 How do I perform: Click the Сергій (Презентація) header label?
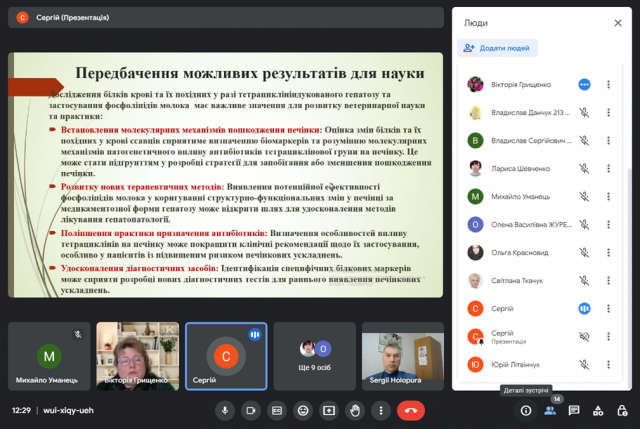72,18
